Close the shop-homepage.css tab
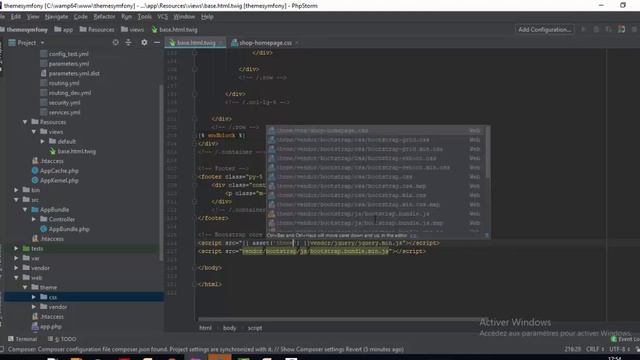Screen dimensions: 640x360 coord(297,42)
